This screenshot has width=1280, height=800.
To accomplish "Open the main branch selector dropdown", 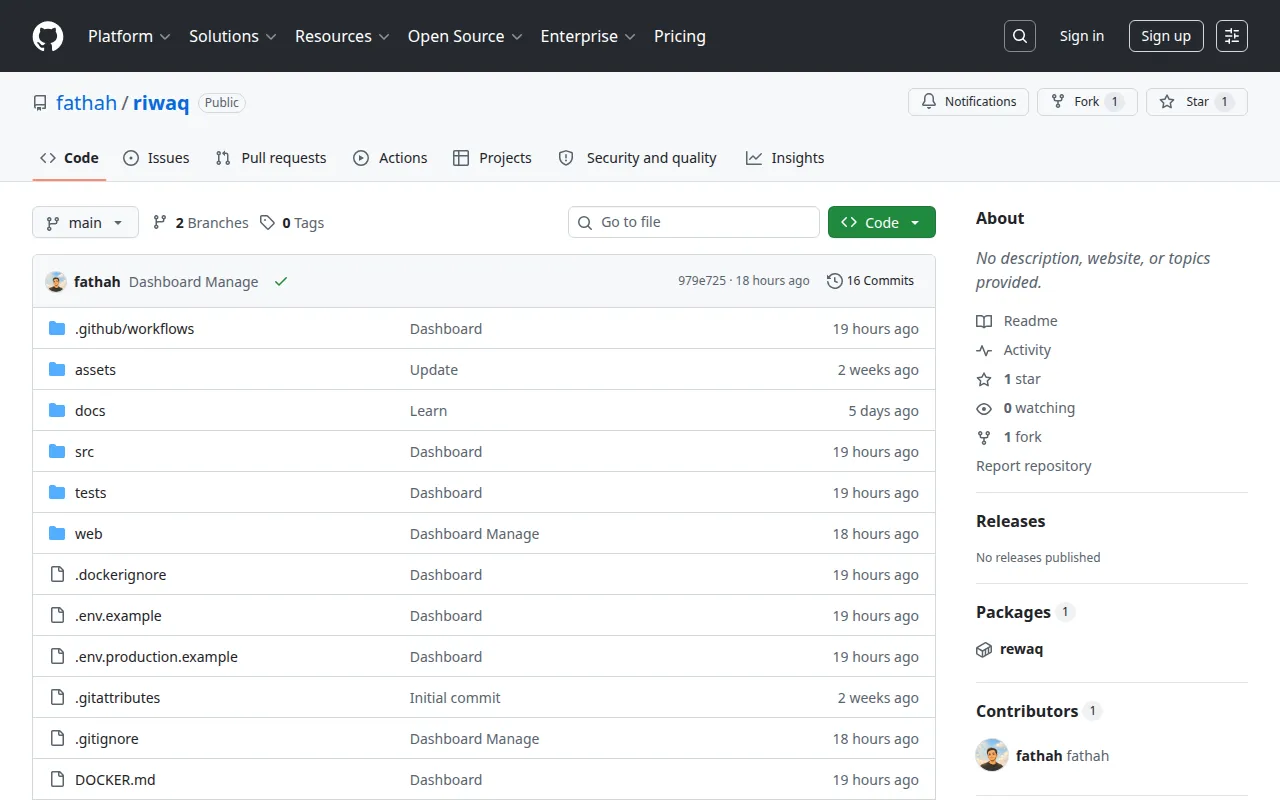I will [85, 222].
